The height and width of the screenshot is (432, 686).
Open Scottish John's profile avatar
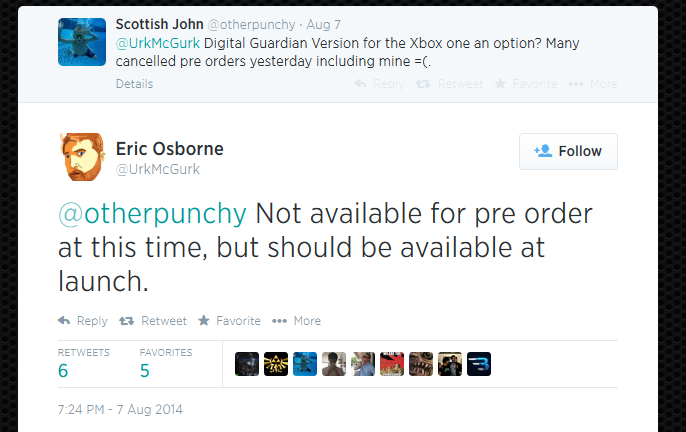point(82,42)
